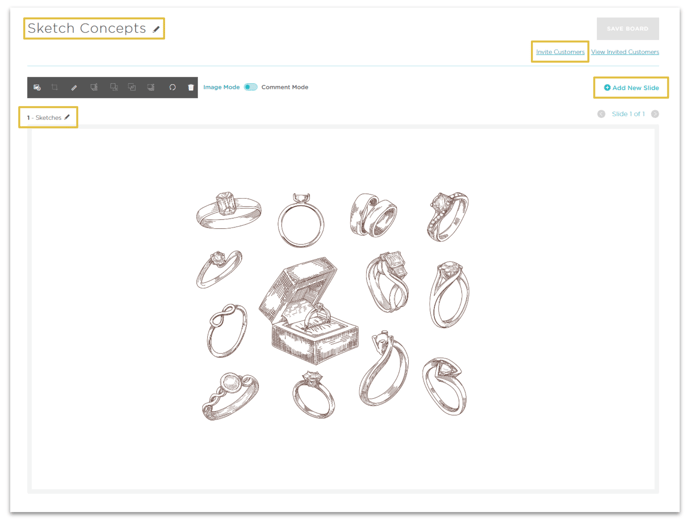This screenshot has width=688, height=521.
Task: Select the crop tool in toolbar
Action: [54, 87]
